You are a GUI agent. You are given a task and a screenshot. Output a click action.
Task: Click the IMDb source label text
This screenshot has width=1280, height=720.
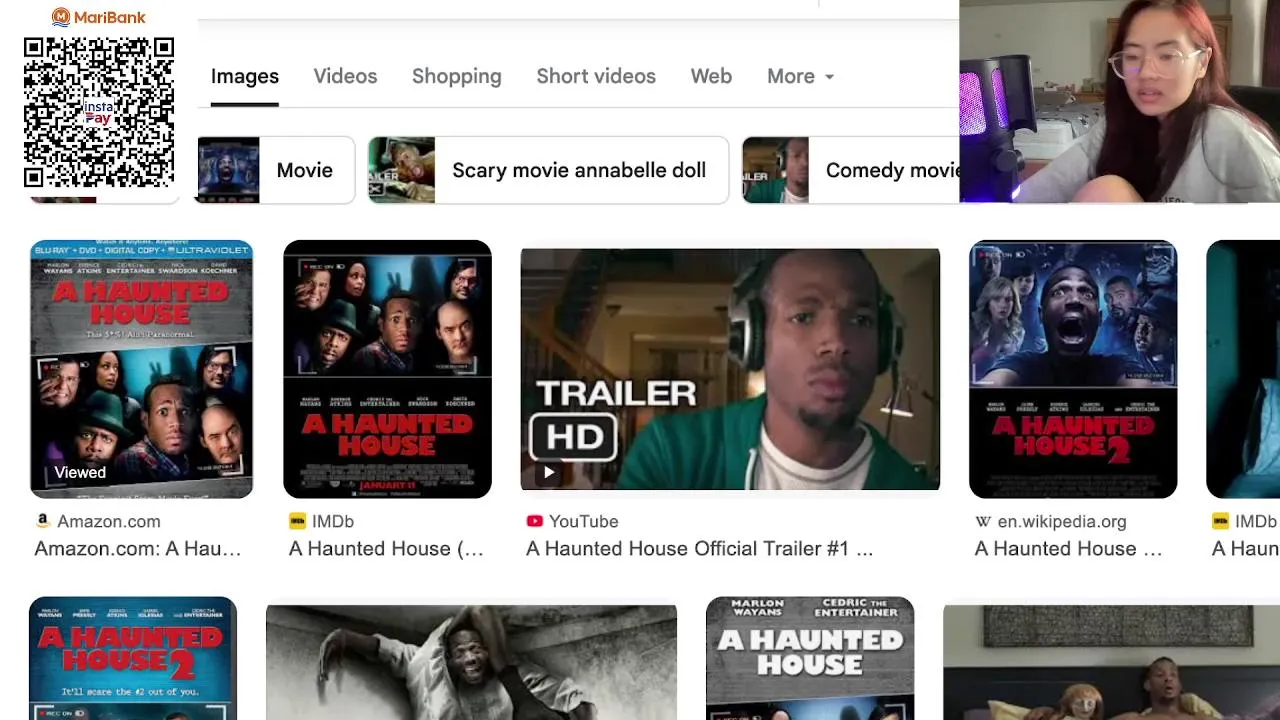(x=333, y=521)
